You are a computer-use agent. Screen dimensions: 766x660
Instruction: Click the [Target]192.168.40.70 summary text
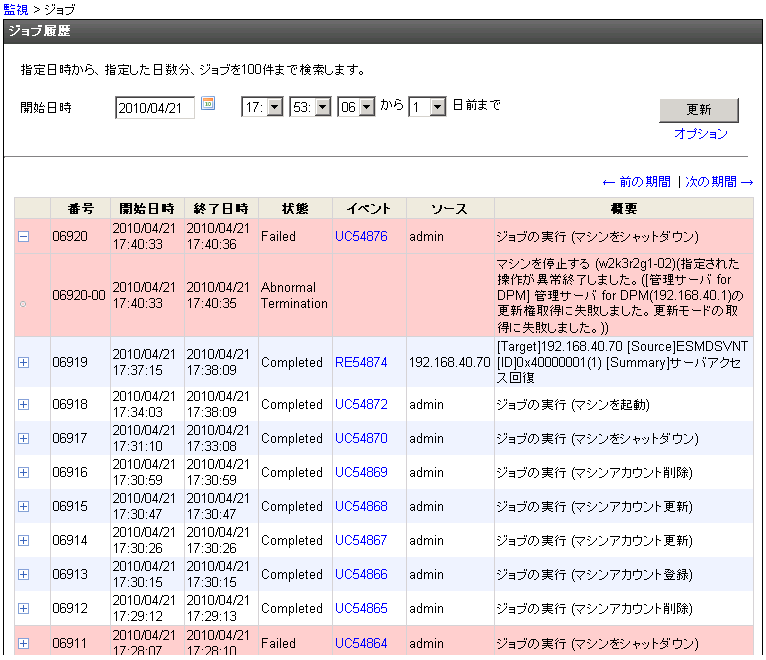coord(622,362)
